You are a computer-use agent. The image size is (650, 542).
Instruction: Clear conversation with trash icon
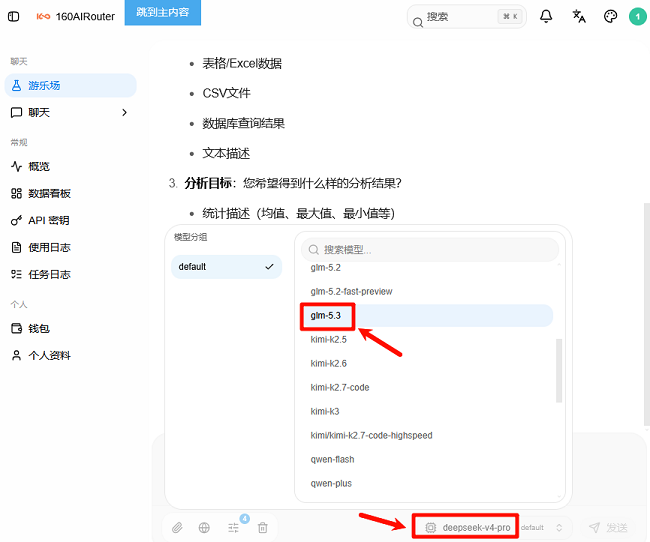coord(263,527)
